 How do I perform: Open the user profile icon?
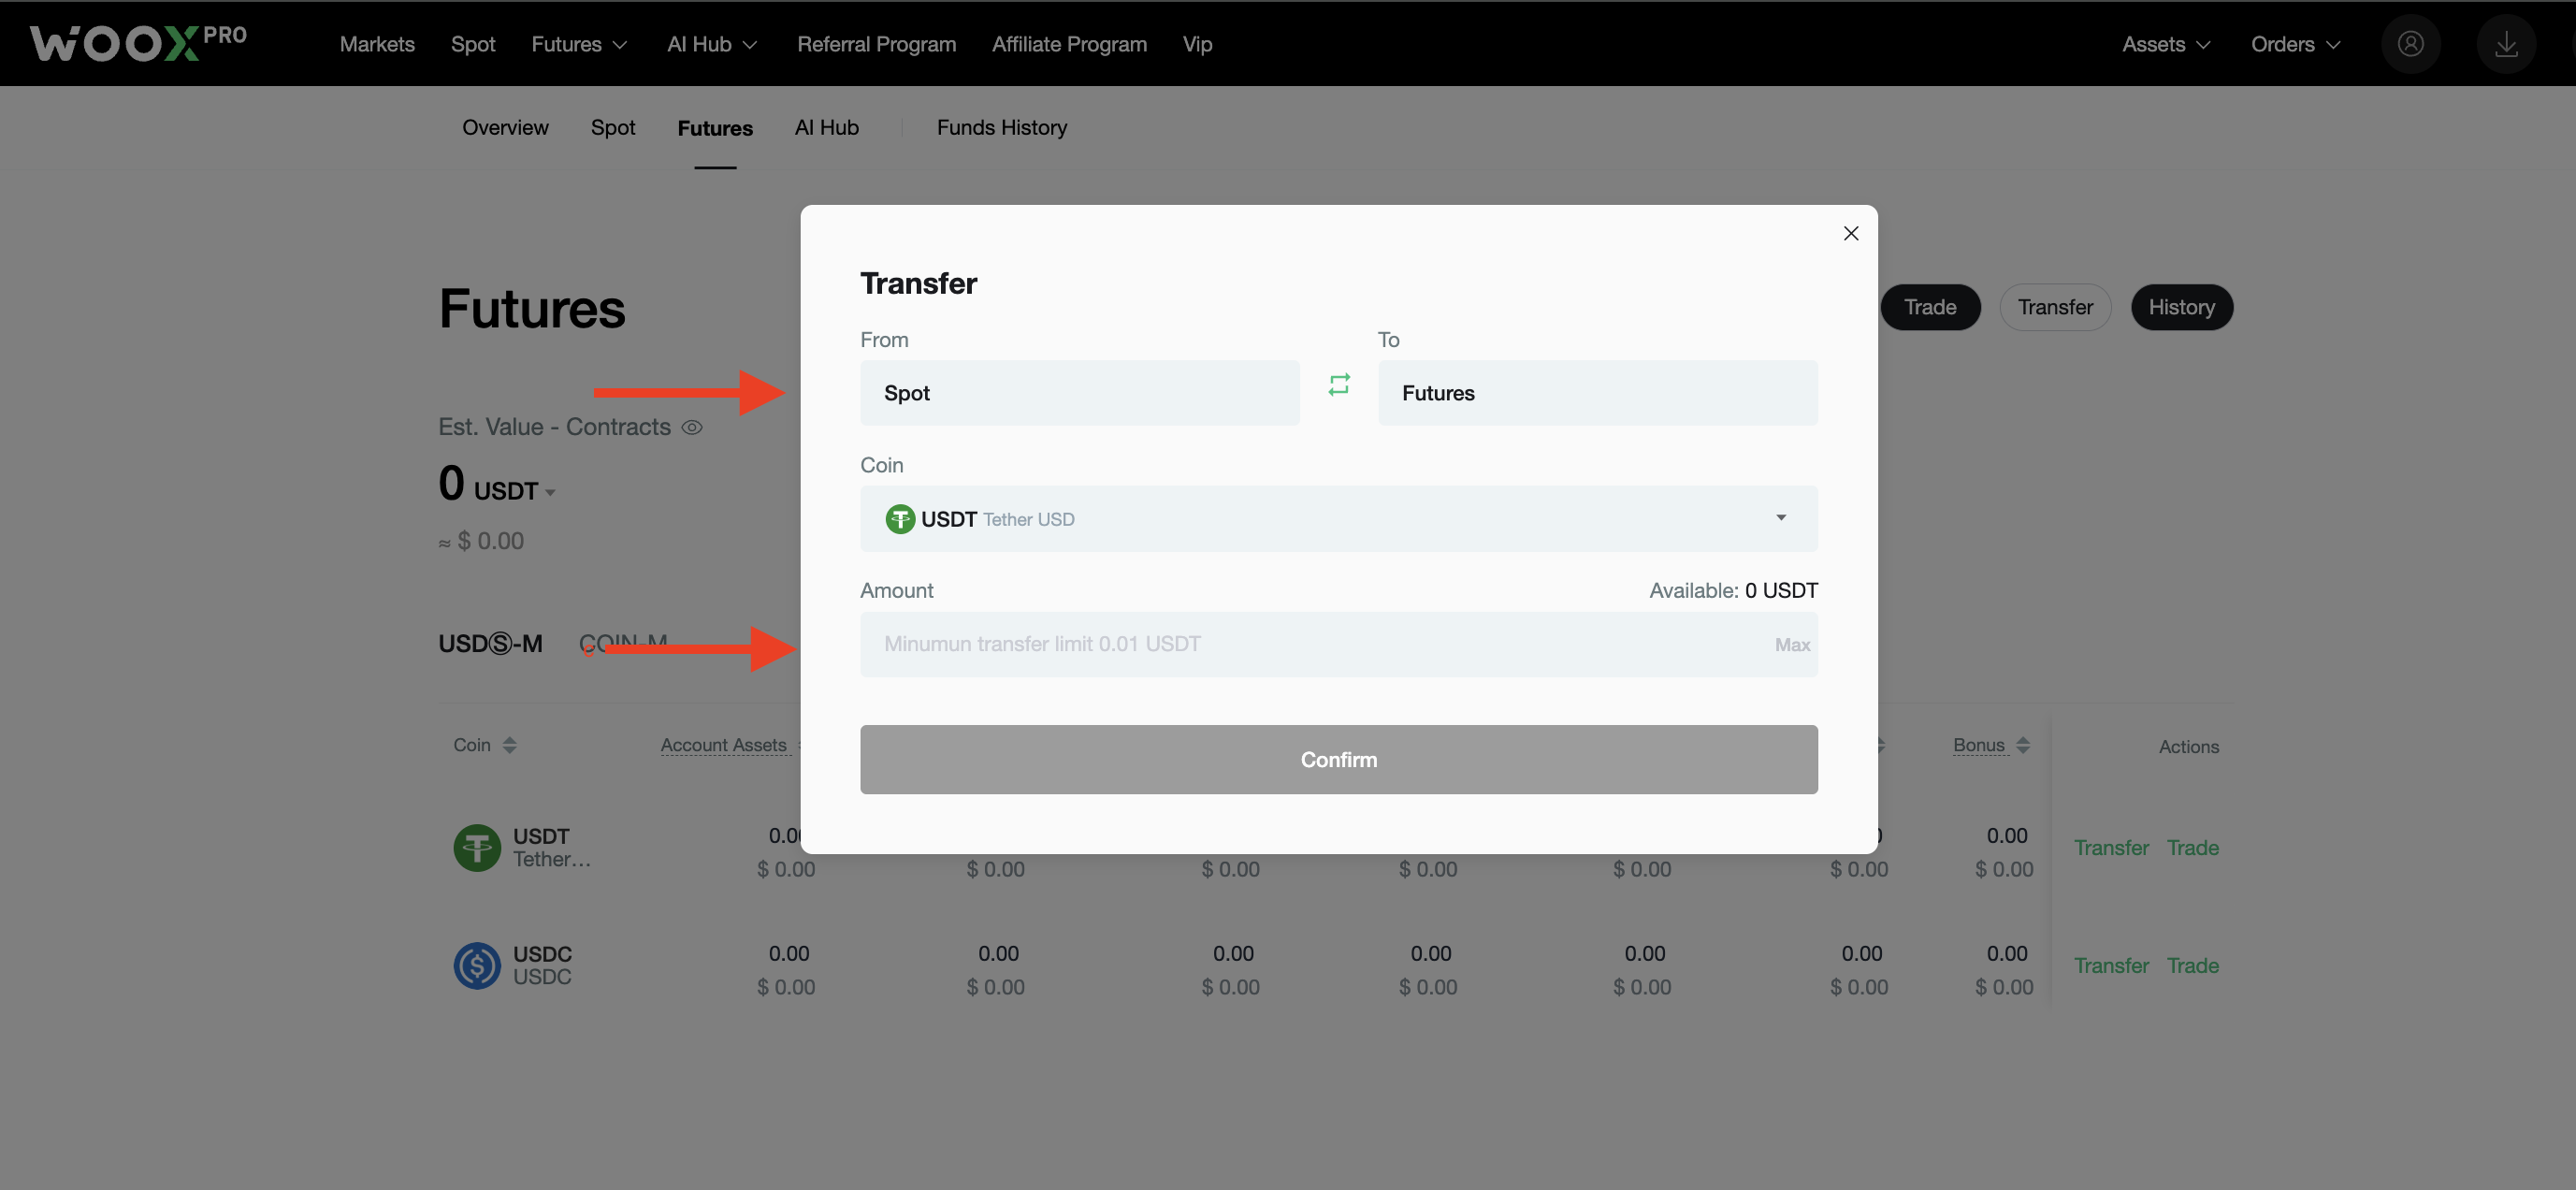pos(2410,44)
